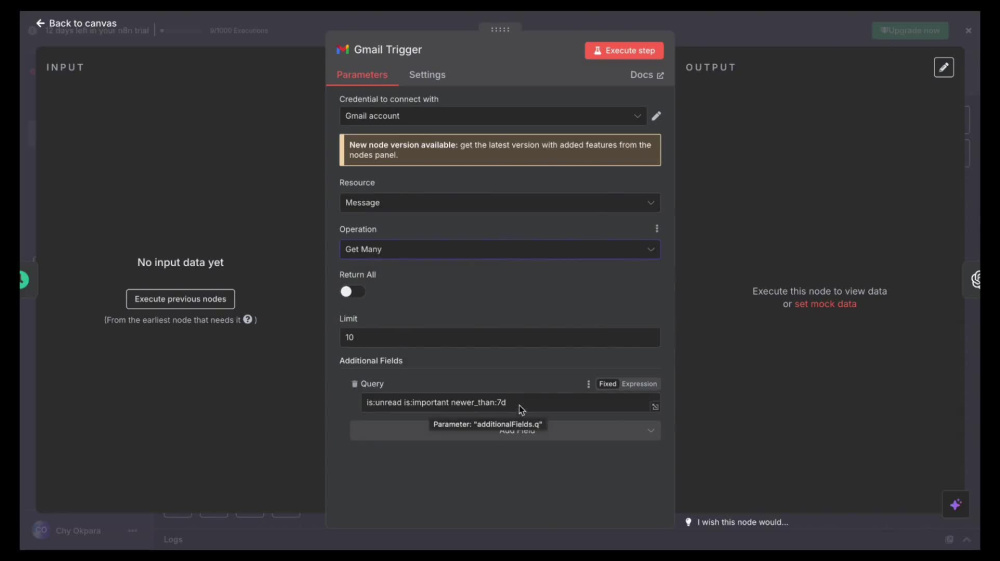
Task: Expand the Logs panel chevron
Action: [967, 539]
